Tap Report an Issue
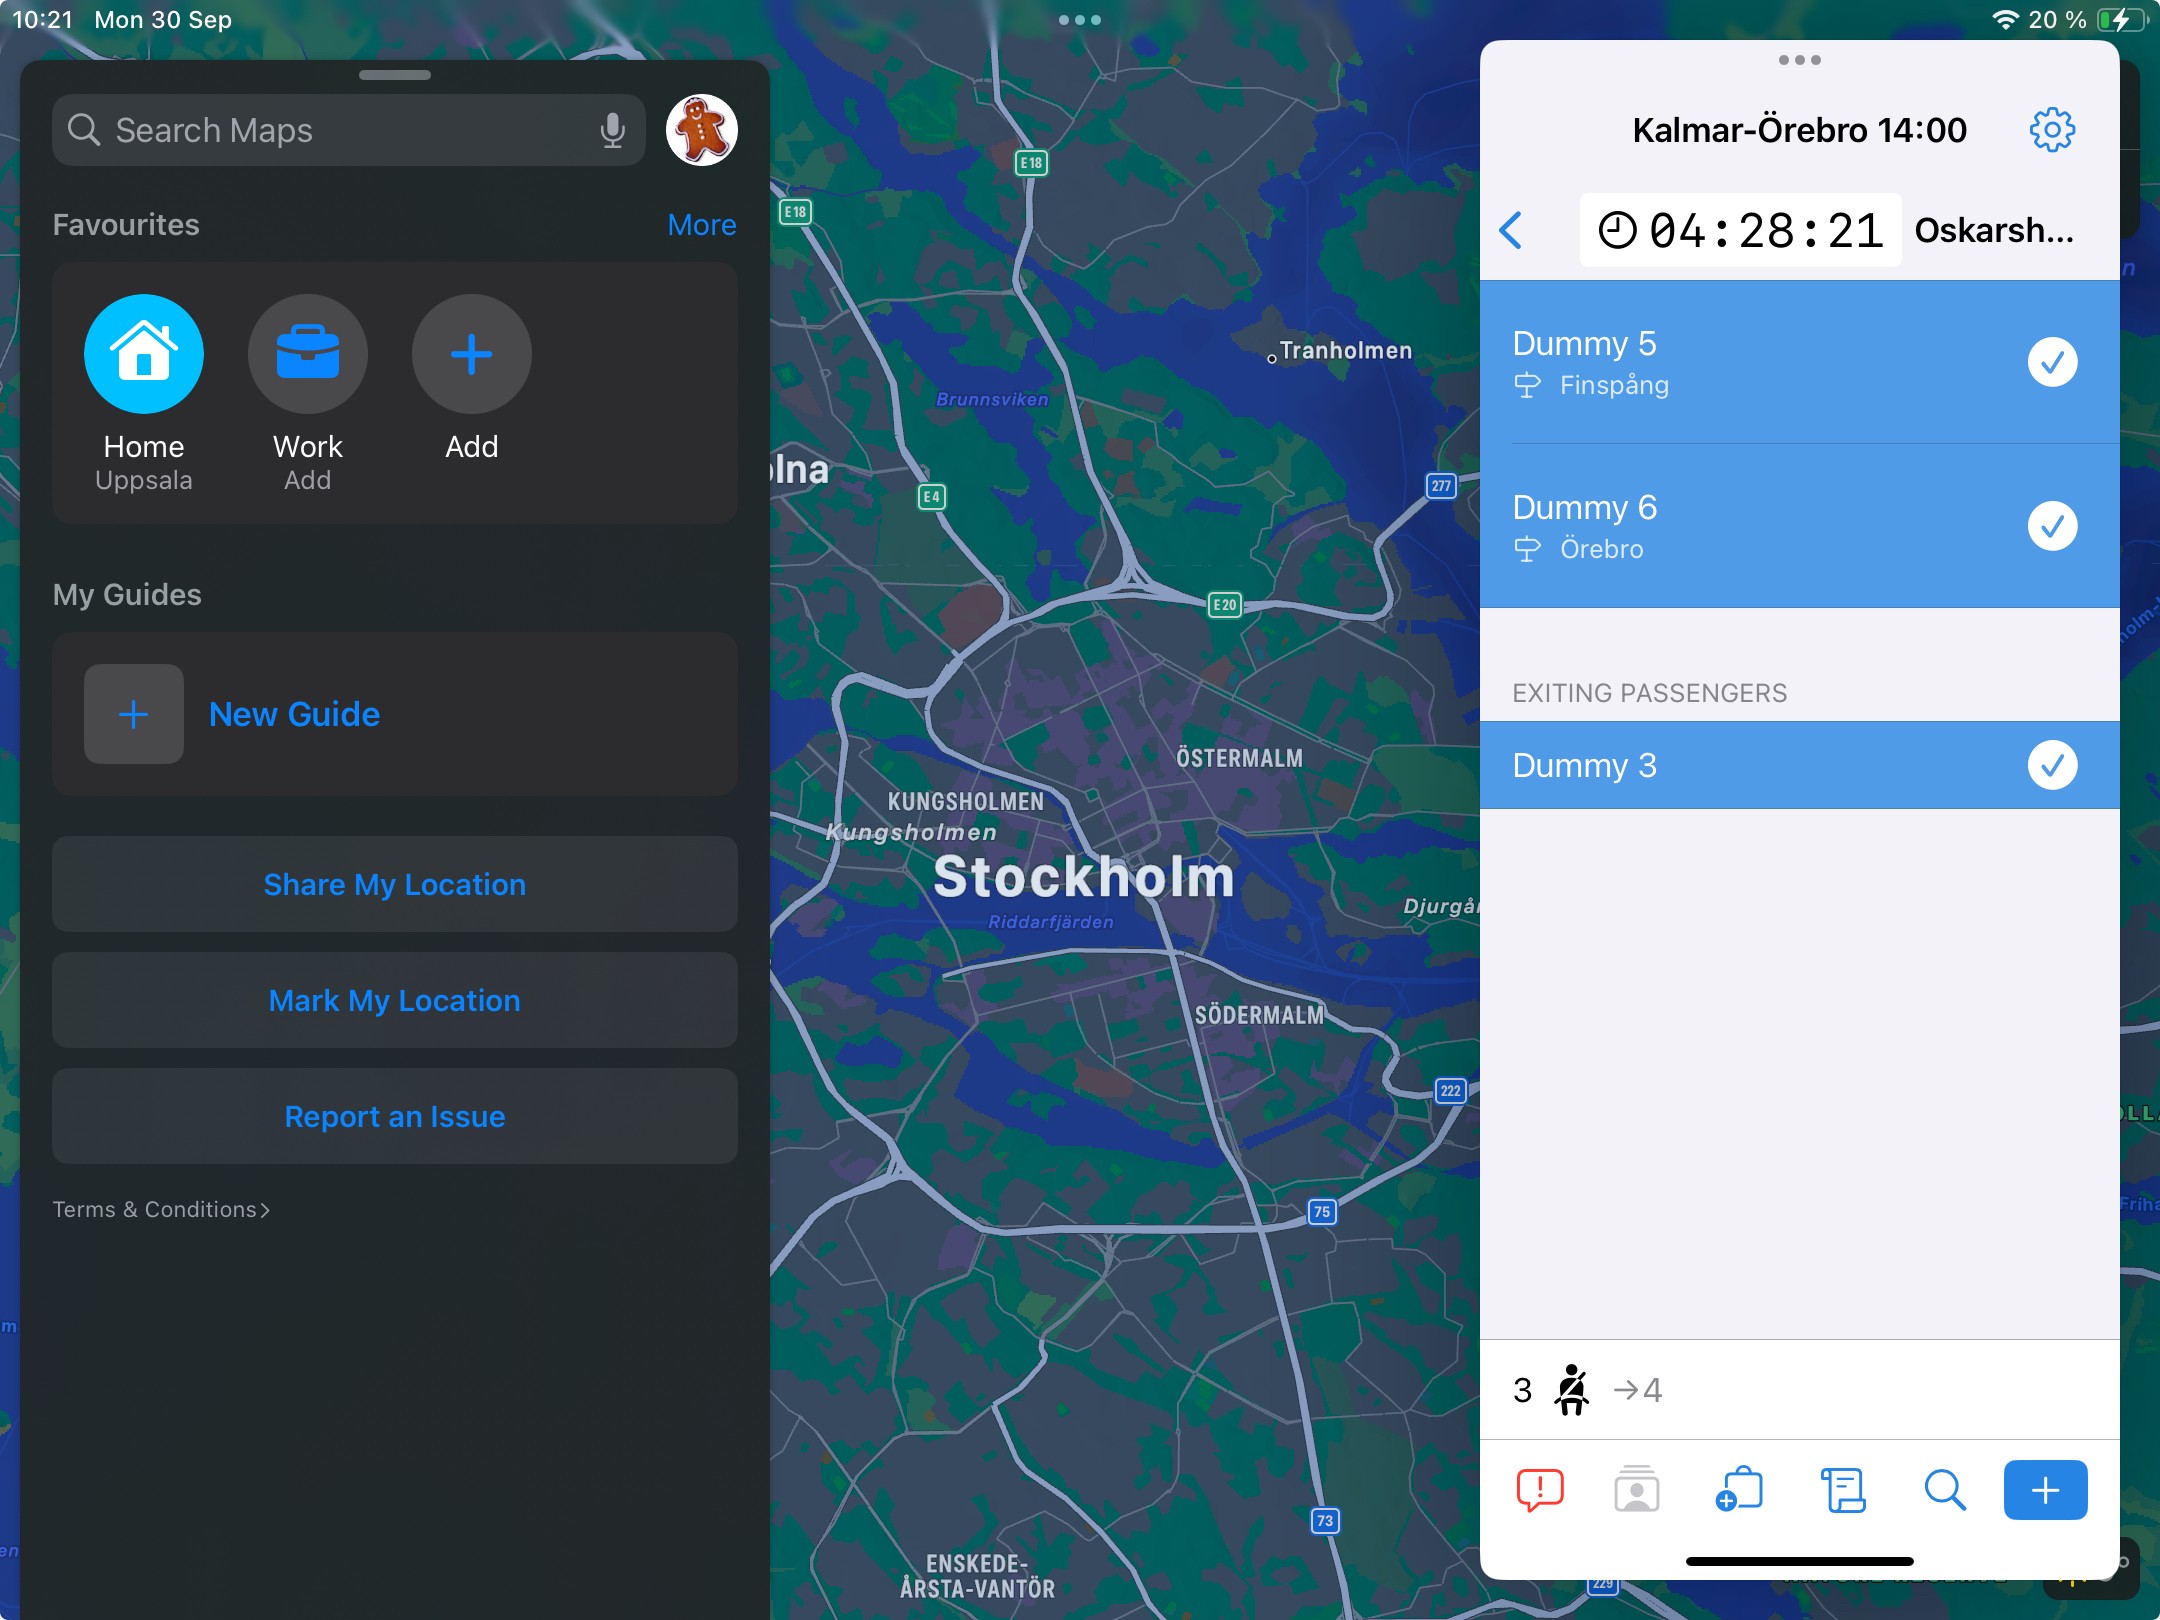2160x1620 pixels. point(395,1116)
